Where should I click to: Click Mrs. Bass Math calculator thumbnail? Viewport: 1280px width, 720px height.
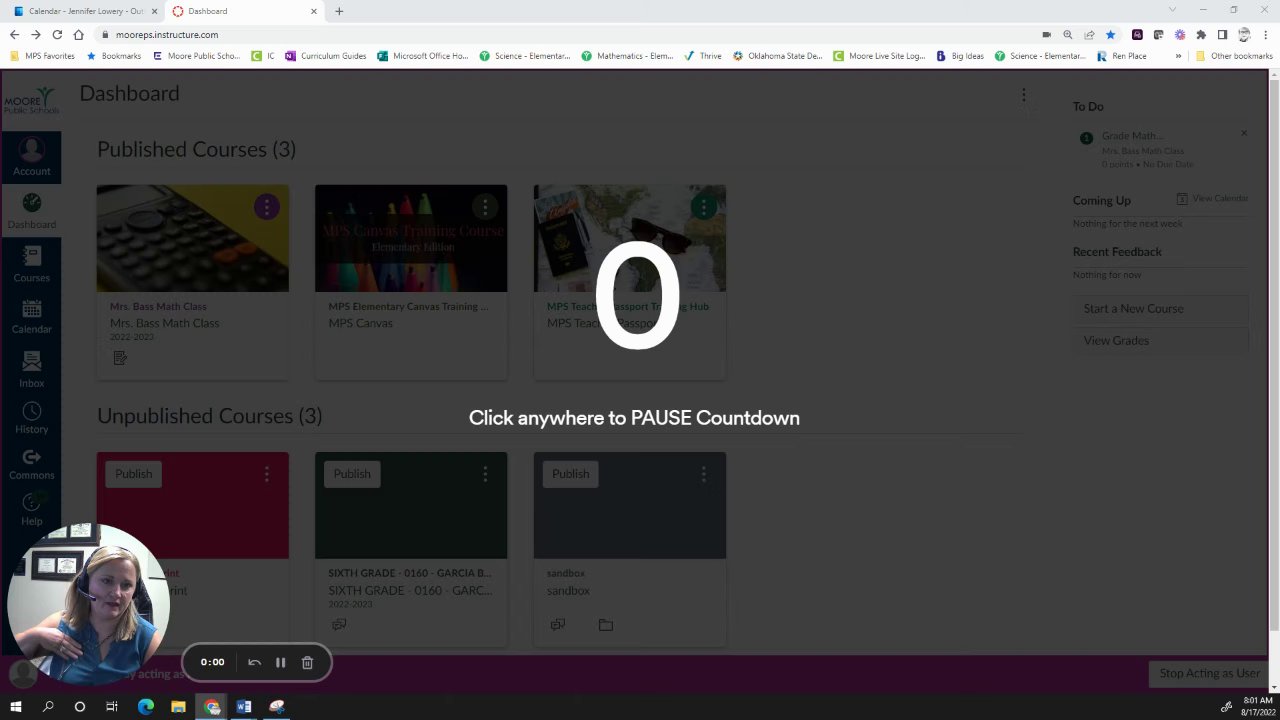tap(193, 238)
